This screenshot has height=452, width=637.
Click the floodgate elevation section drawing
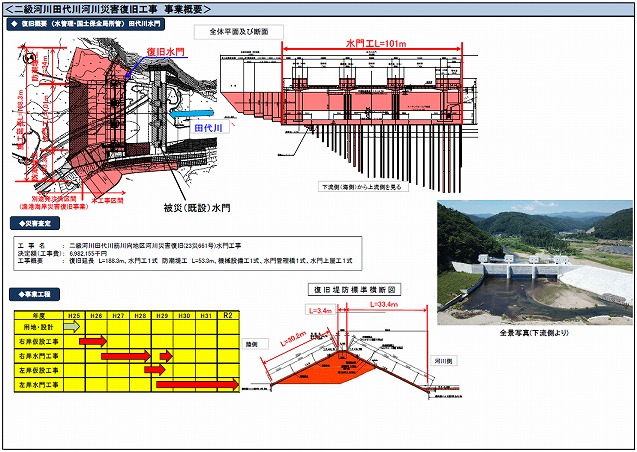pyautogui.click(x=349, y=120)
